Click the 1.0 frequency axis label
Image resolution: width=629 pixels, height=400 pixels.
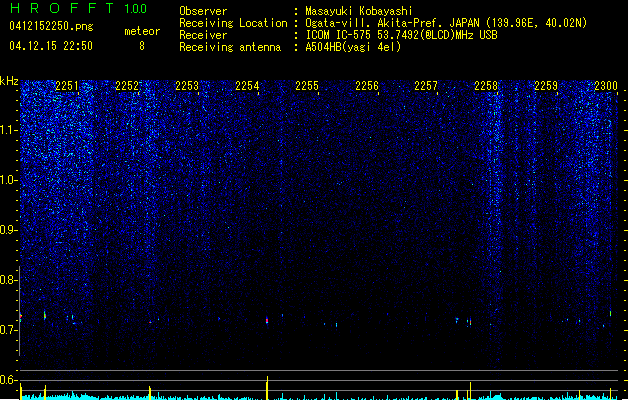[9, 180]
